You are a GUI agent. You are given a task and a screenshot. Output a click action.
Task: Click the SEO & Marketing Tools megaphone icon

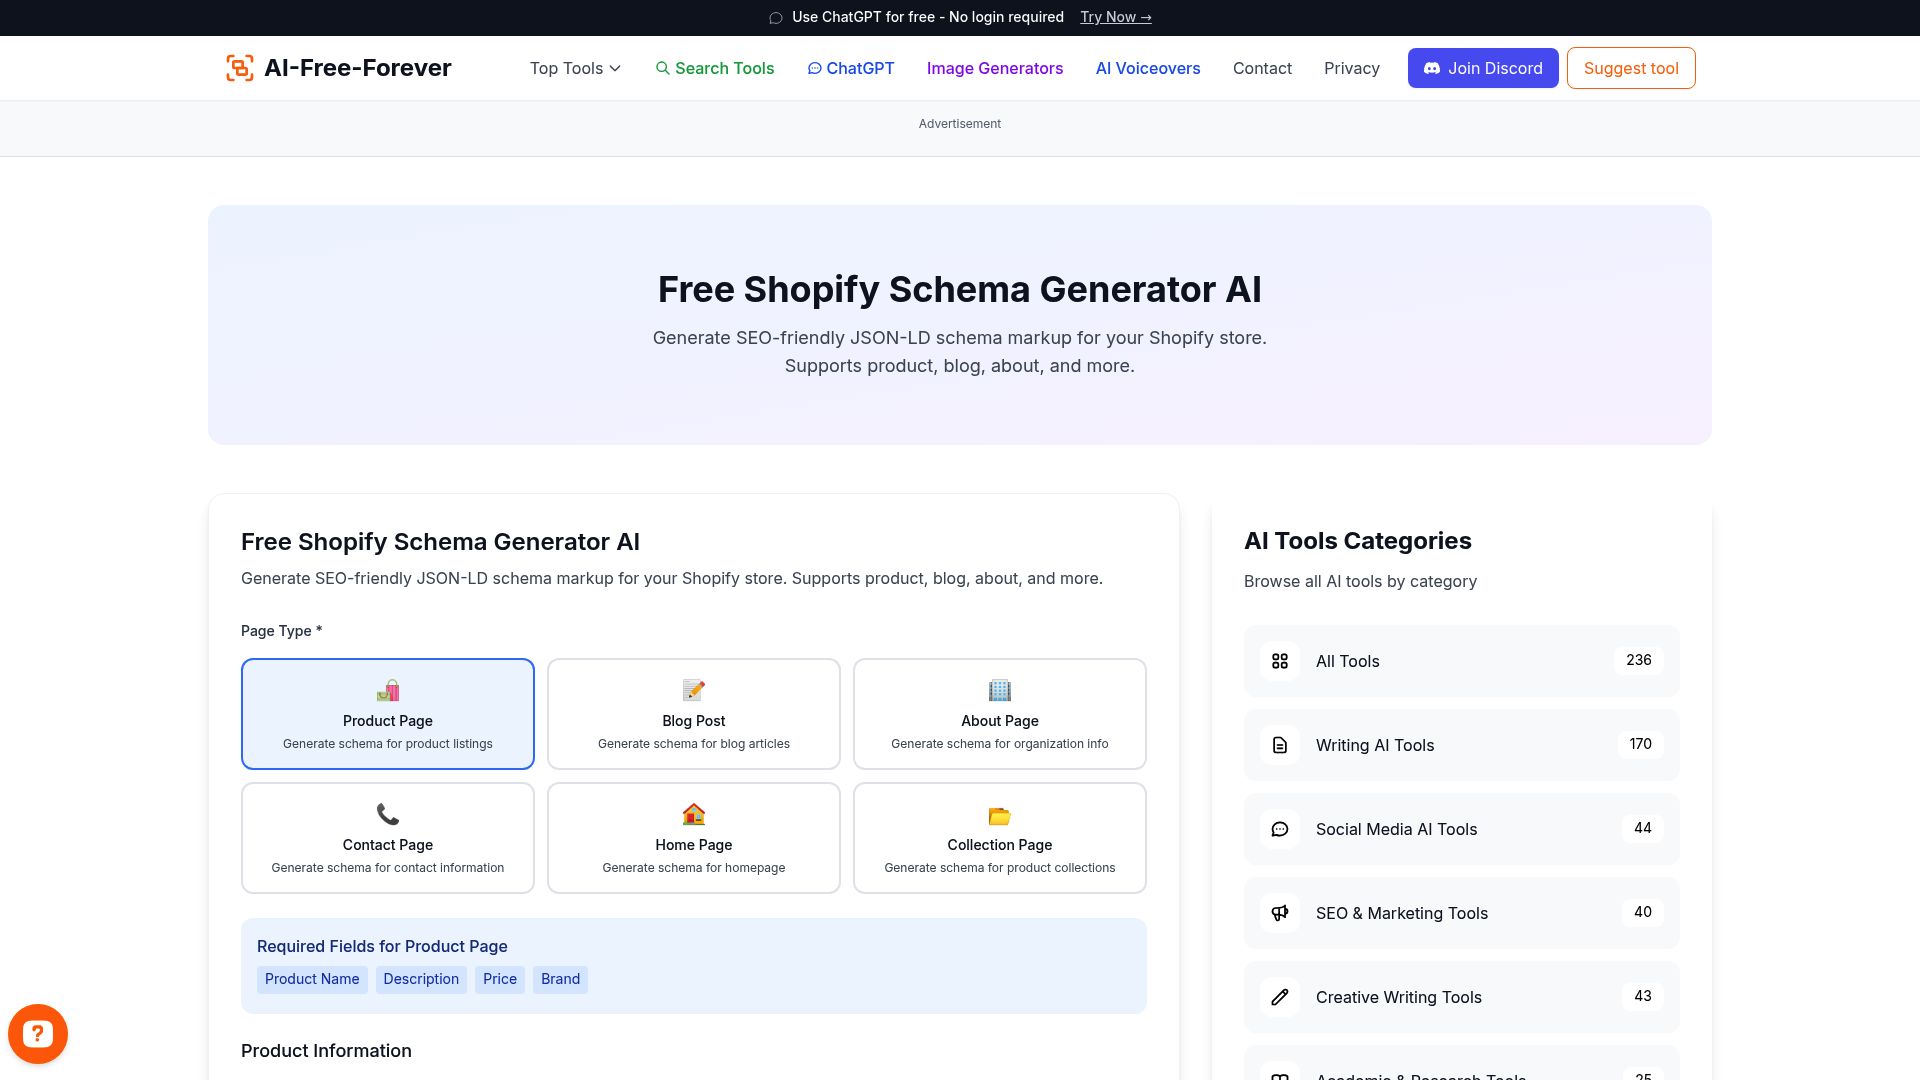coord(1279,912)
